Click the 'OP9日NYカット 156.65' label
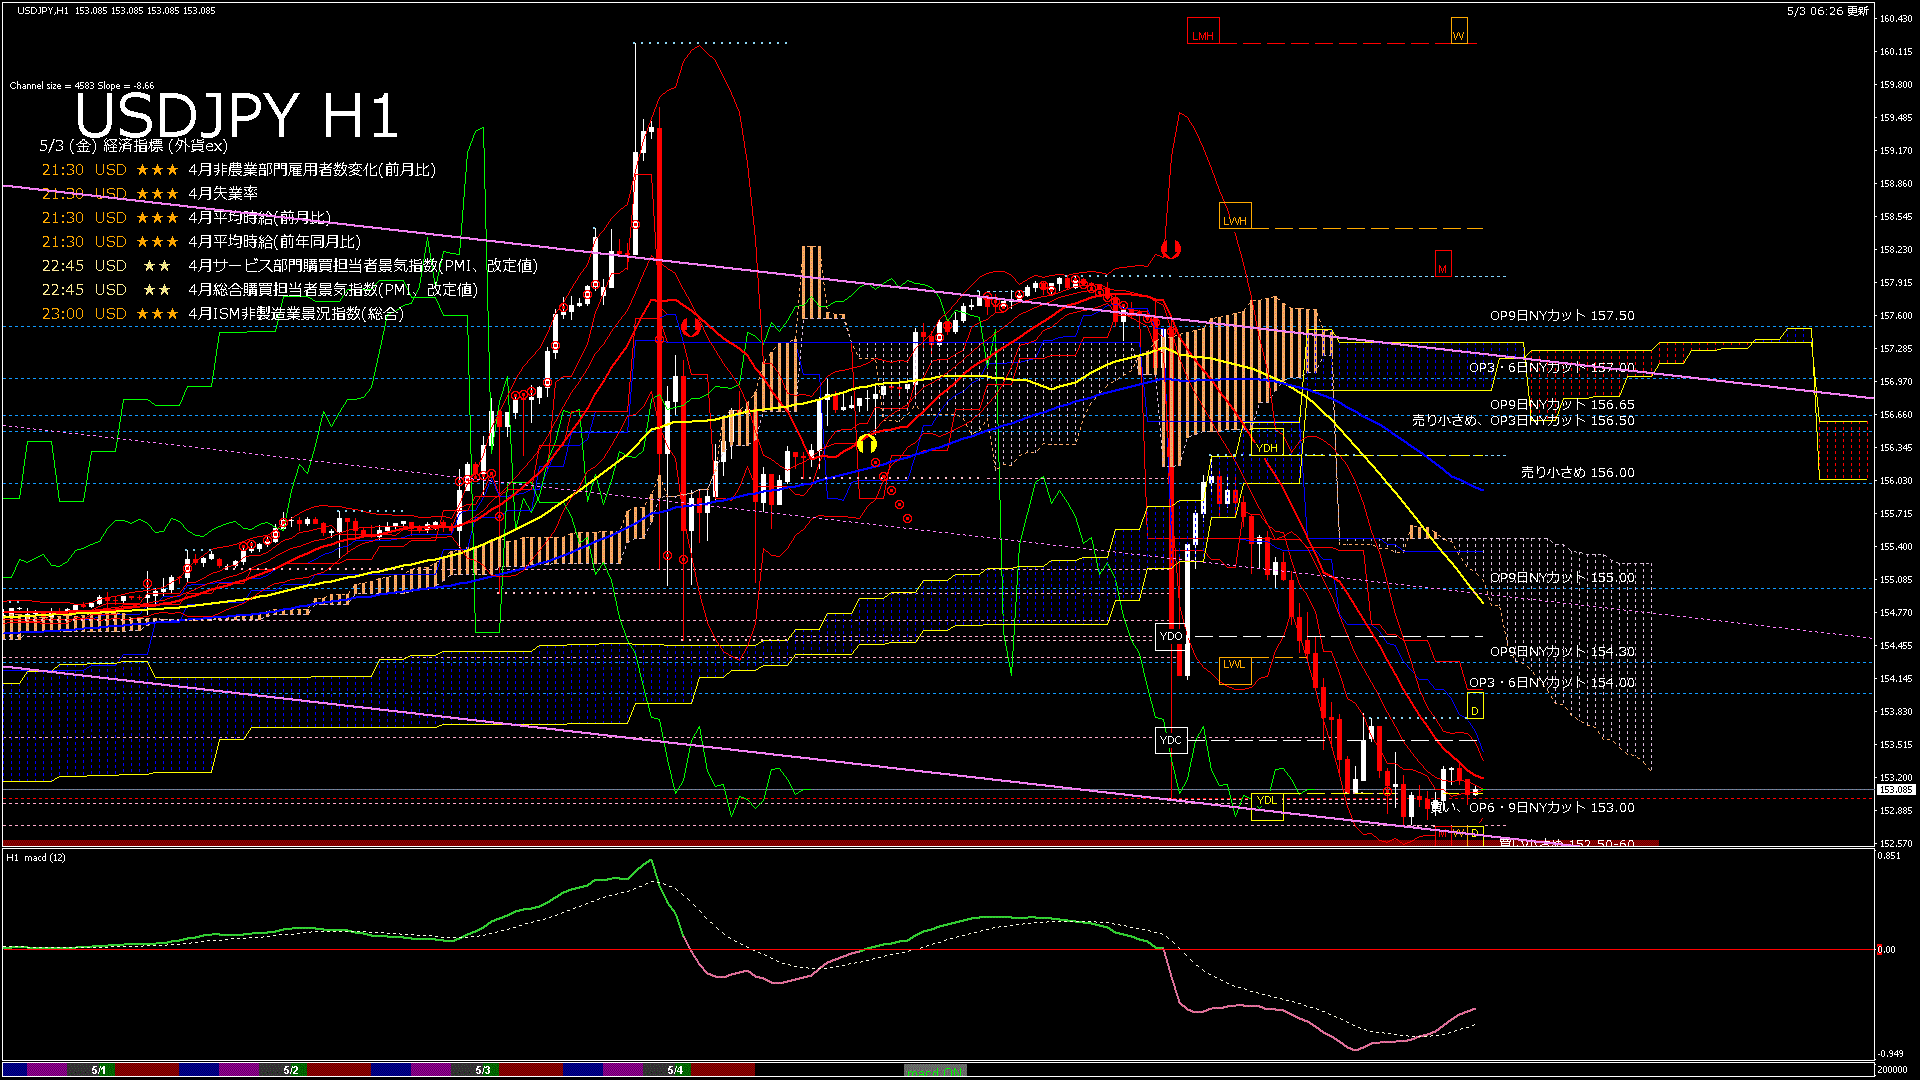Viewport: 1920px width, 1080px height. point(1562,405)
